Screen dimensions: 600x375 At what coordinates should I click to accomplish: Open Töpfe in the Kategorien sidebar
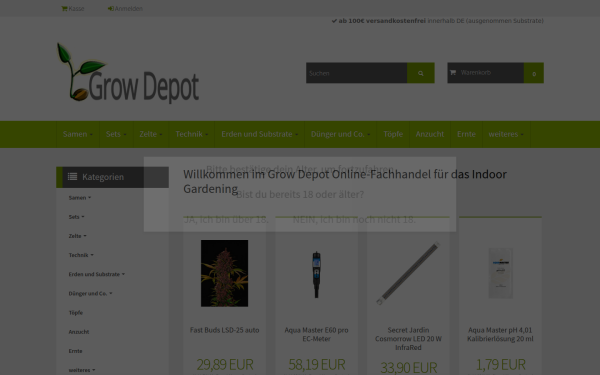76,313
